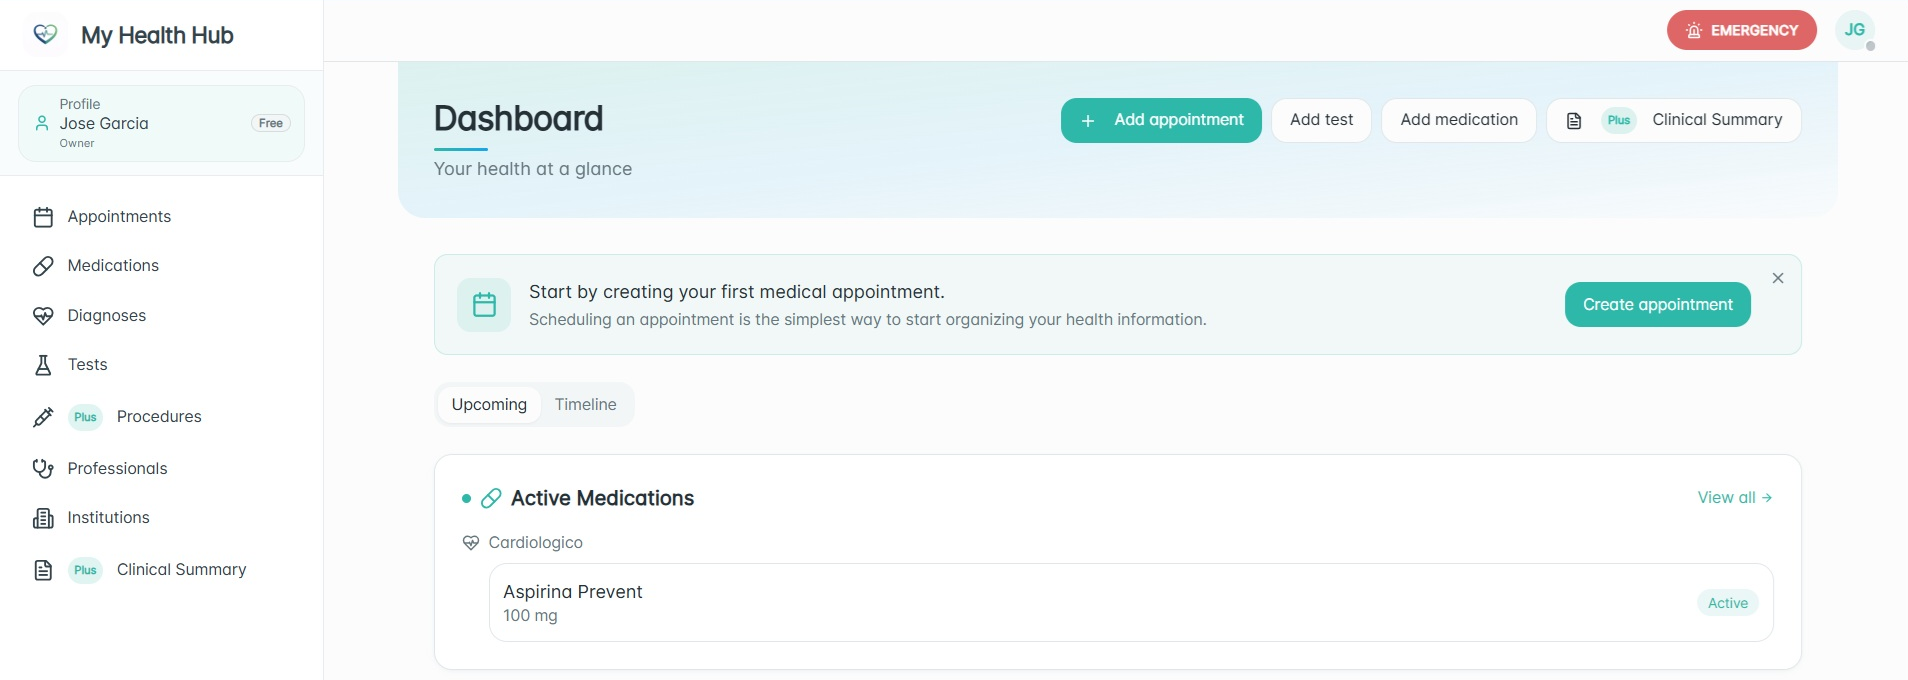Click the "100 mg" dosage text

[x=530, y=616]
